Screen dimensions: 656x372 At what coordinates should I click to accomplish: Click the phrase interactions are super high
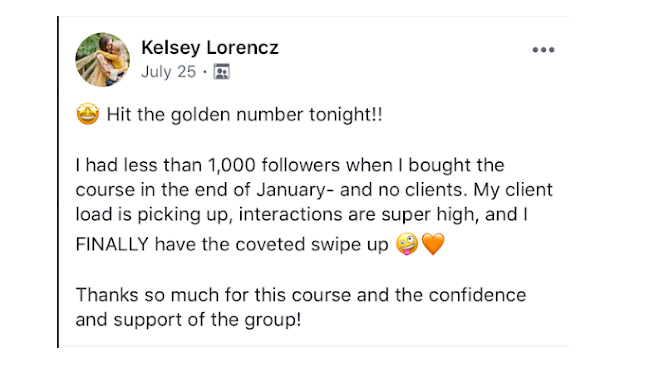pos(359,215)
